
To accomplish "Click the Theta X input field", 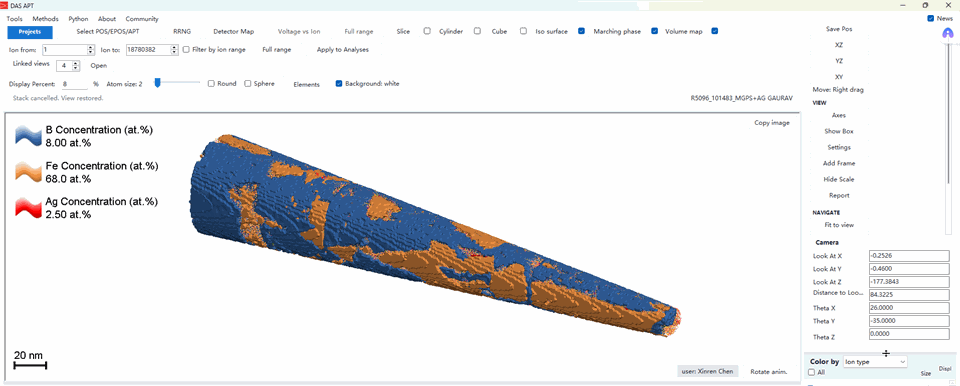I will 909,308.
